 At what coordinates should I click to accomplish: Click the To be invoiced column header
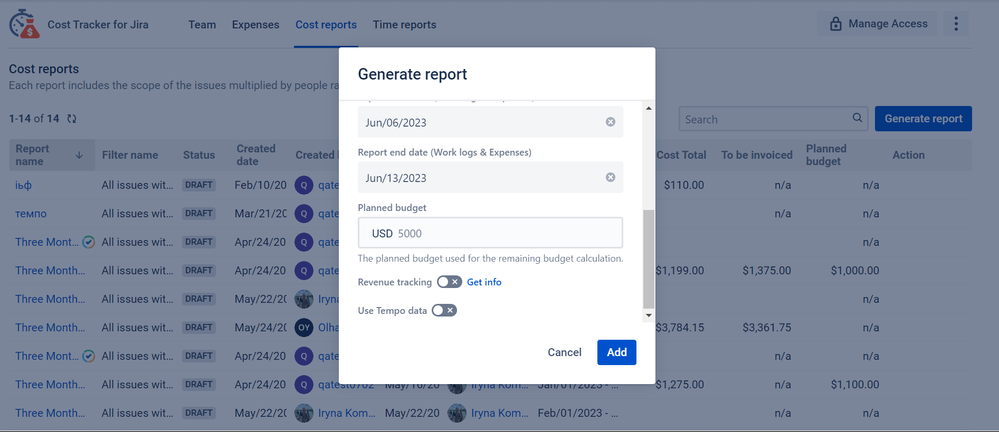[757, 155]
